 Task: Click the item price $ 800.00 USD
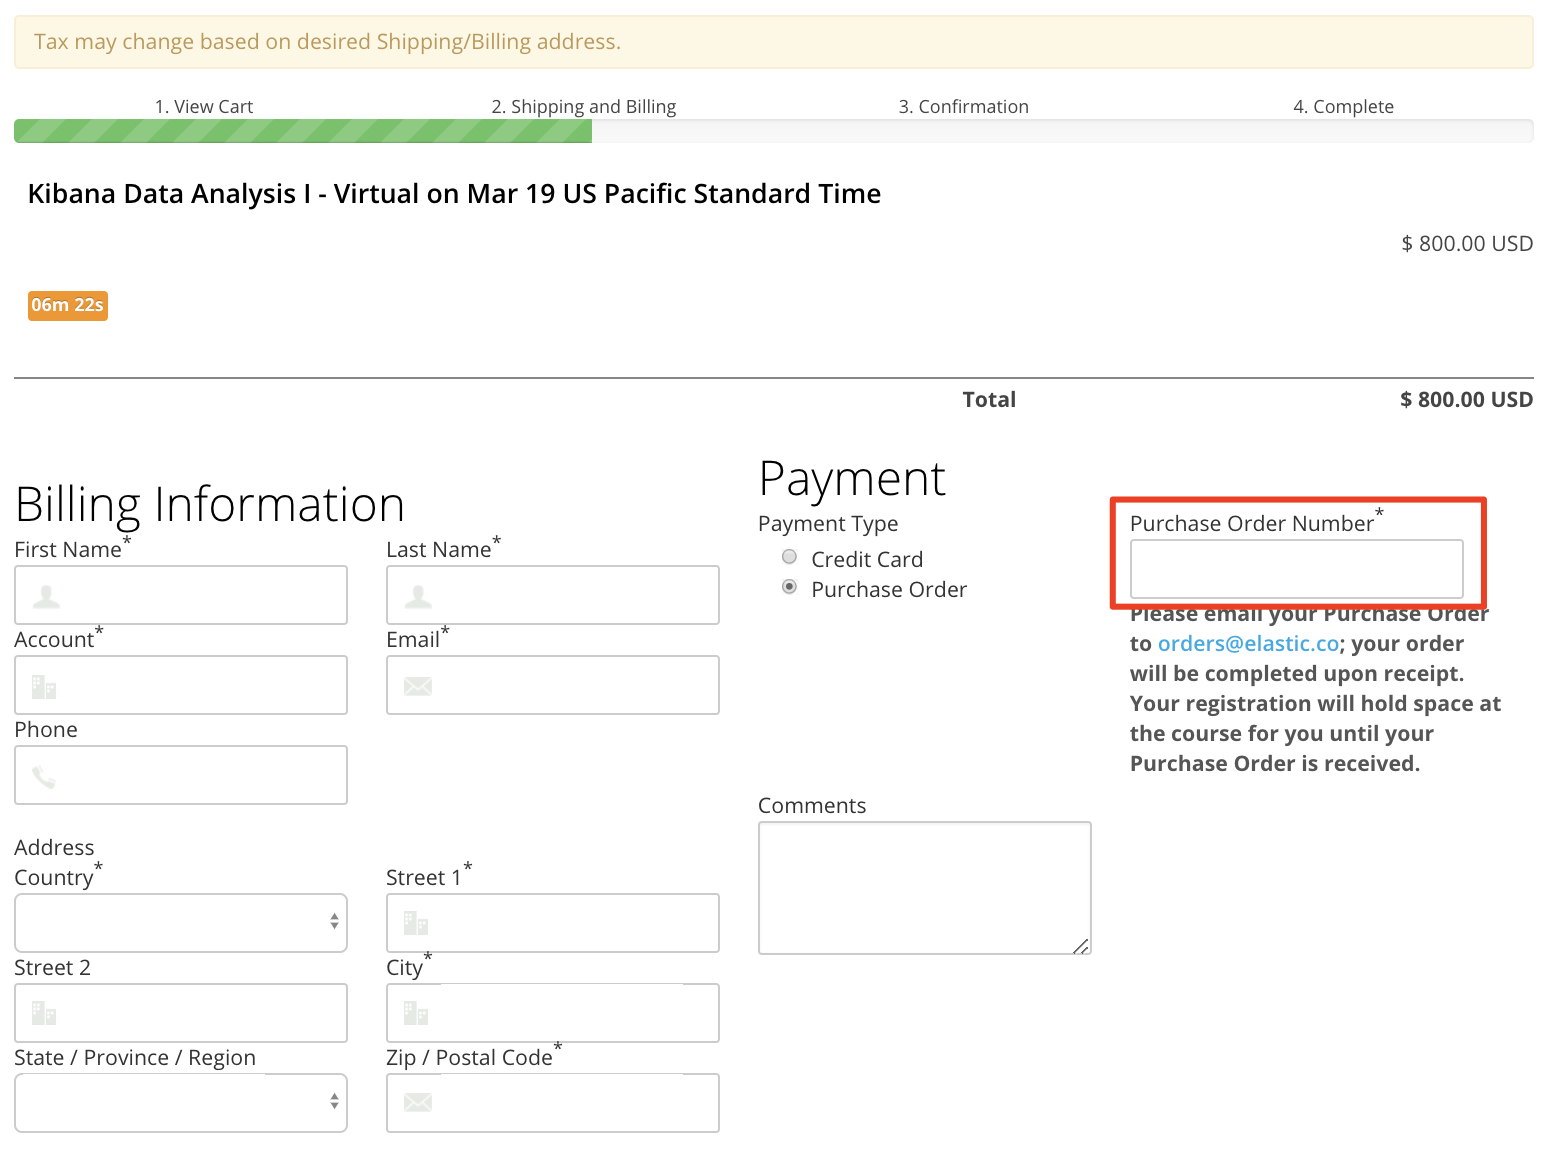tap(1467, 243)
